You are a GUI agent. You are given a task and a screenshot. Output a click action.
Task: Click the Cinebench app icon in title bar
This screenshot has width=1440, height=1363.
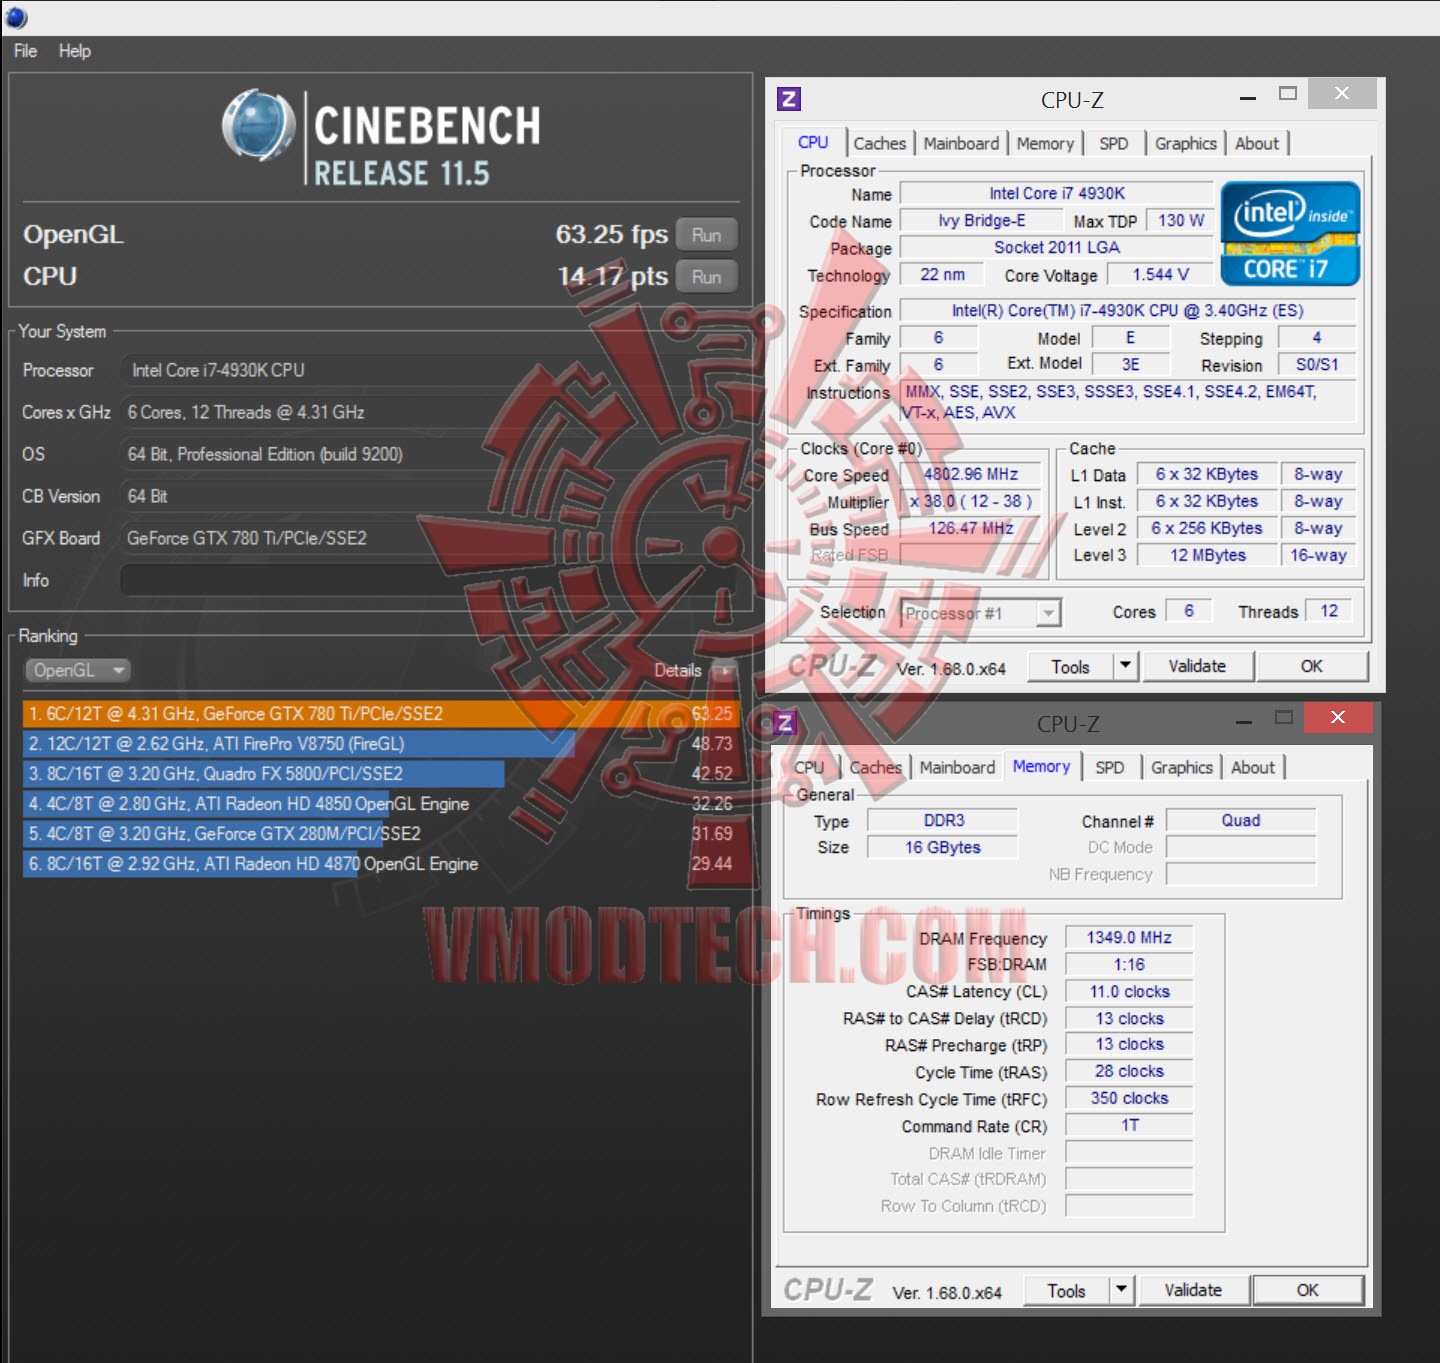(x=16, y=17)
